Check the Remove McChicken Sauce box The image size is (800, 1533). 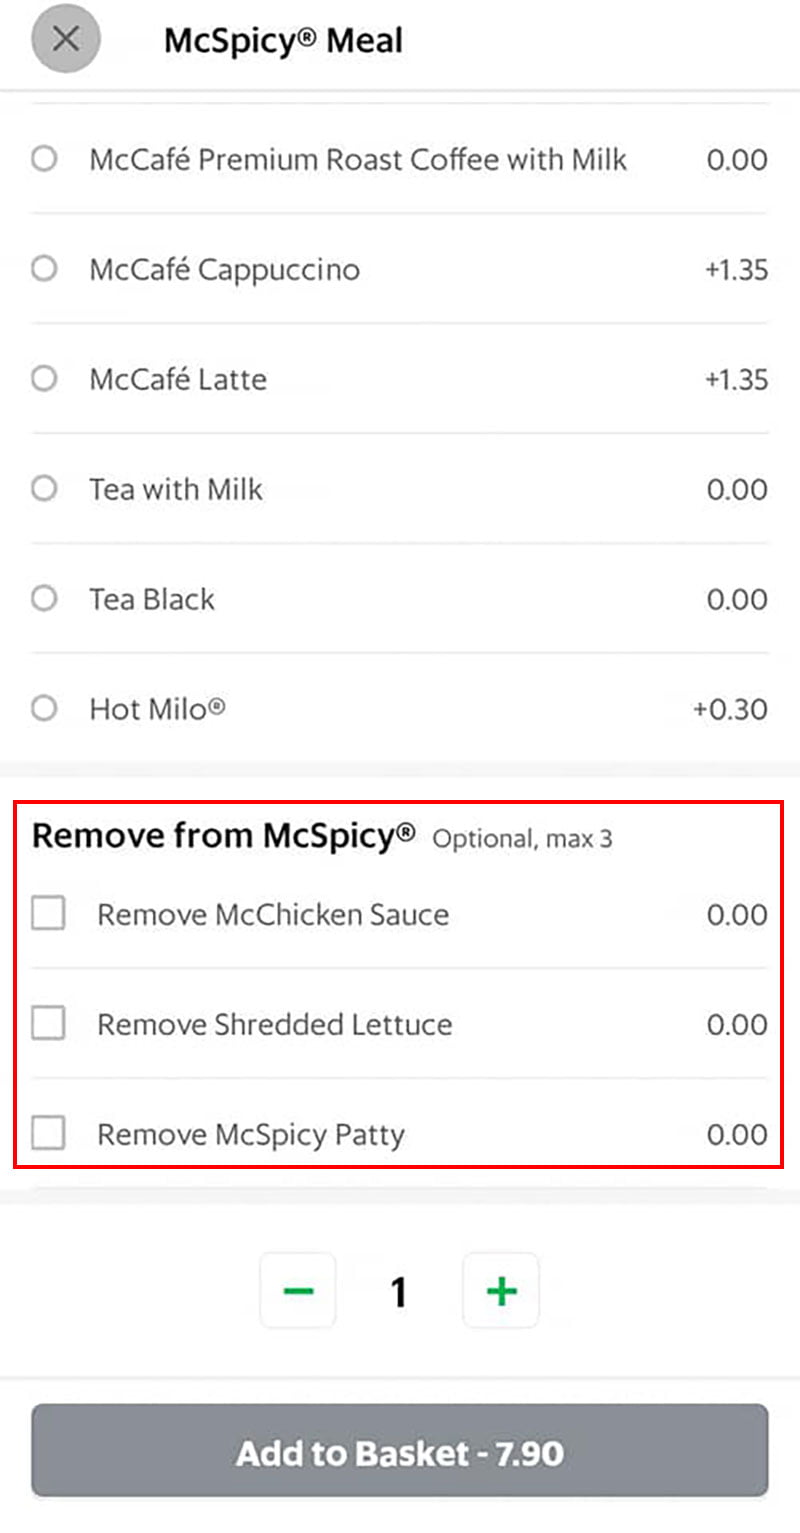click(x=48, y=913)
